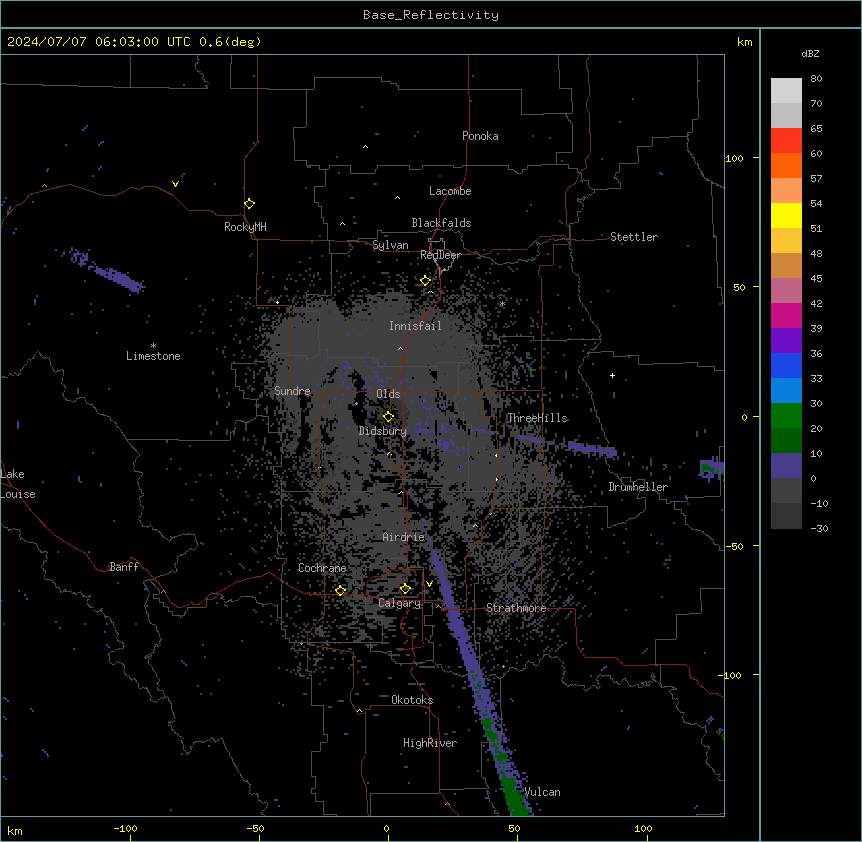Click the Sundre town label
862x842 pixels.
click(x=292, y=391)
